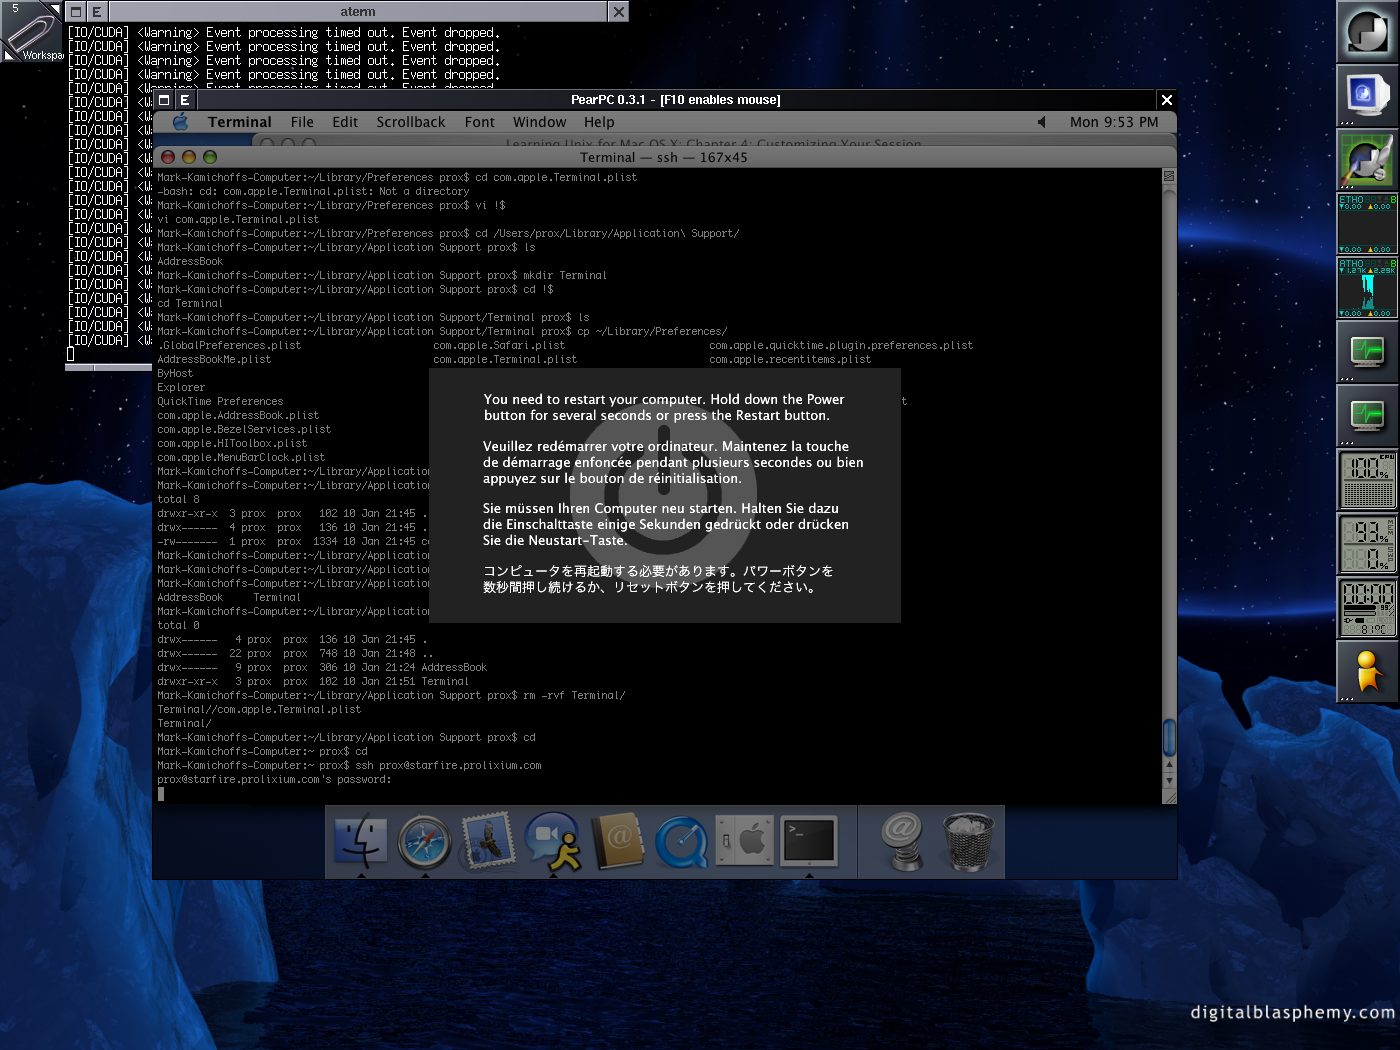
Task: Open the Font menu
Action: 480,122
